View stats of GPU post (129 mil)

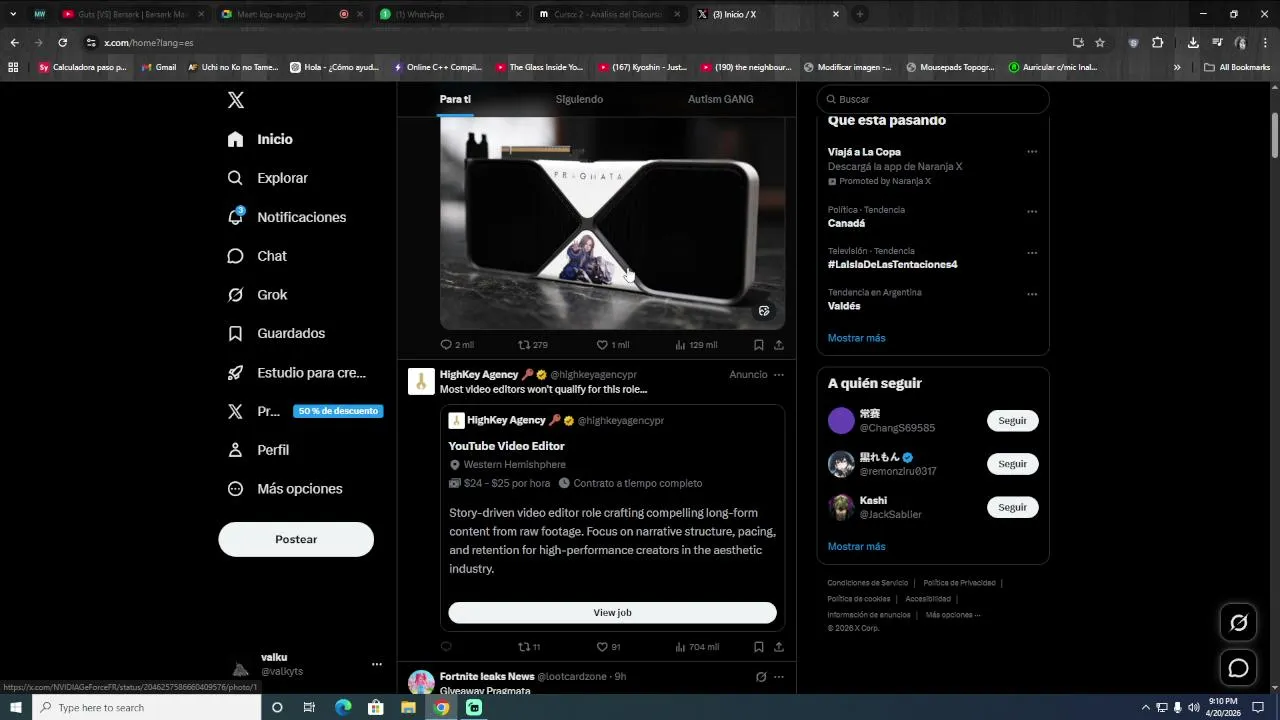pos(696,345)
